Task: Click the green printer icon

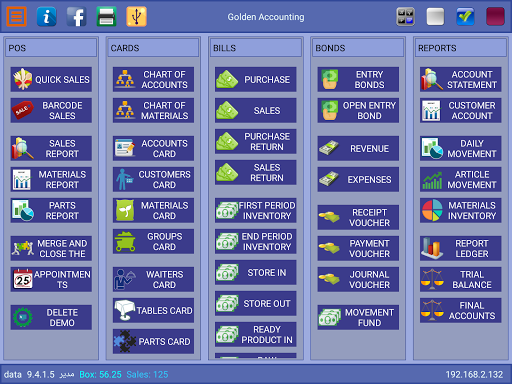Action: pyautogui.click(x=106, y=16)
